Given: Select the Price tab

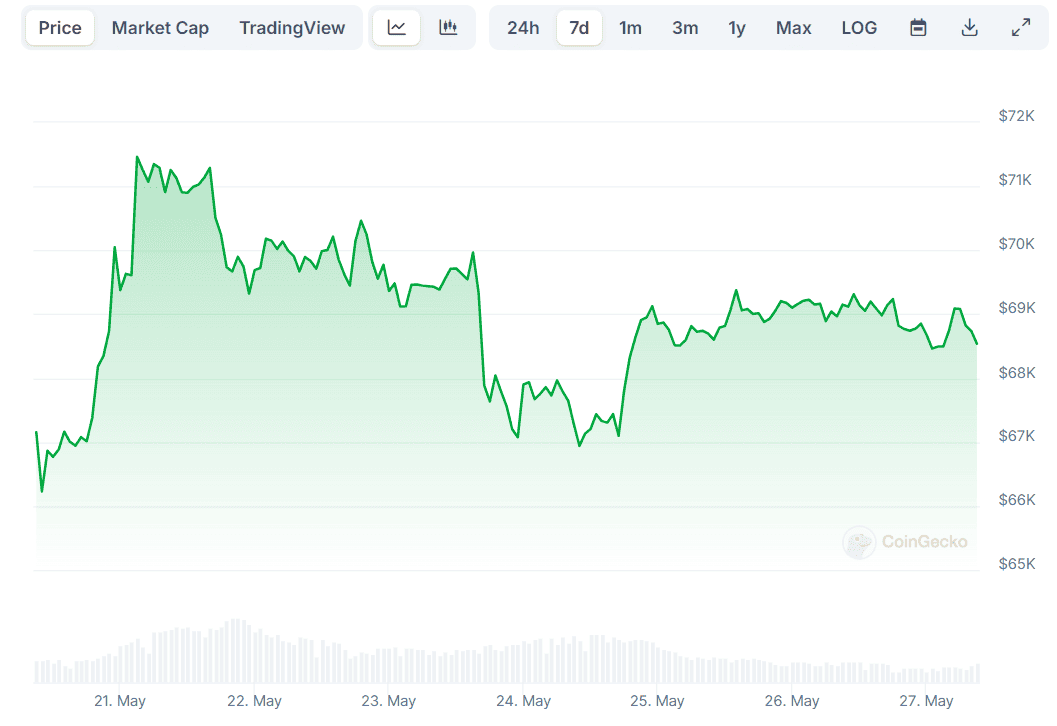Looking at the screenshot, I should tap(60, 28).
